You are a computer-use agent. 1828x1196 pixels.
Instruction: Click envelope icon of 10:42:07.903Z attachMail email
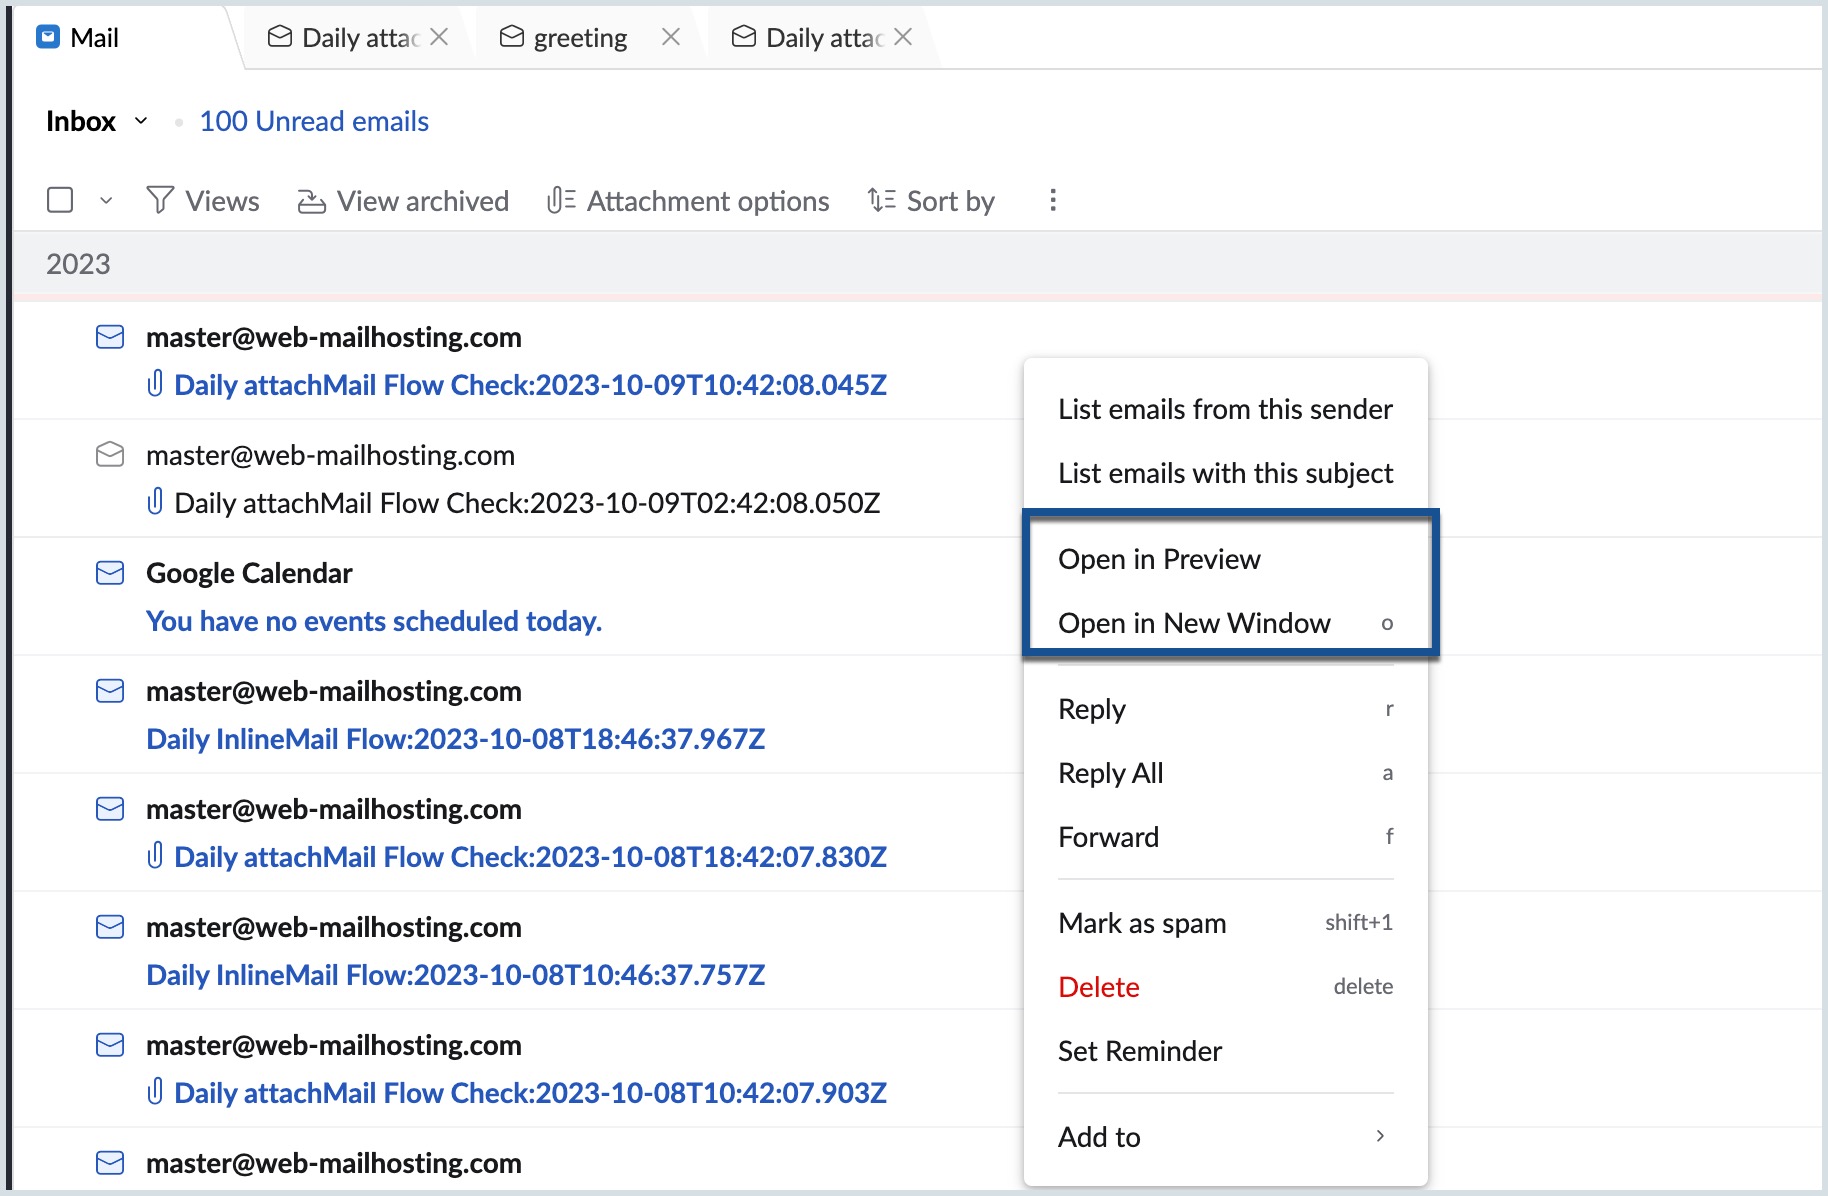tap(110, 1045)
